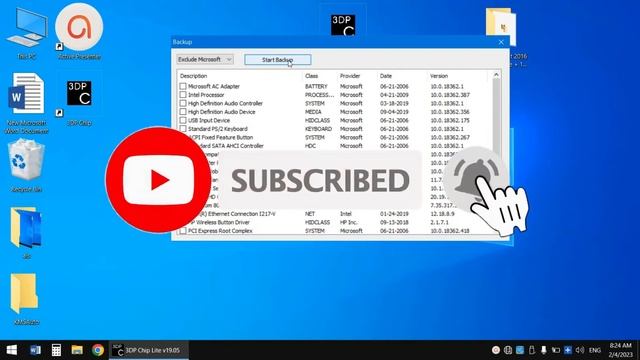Click the globe network tray icon

pyautogui.click(x=508, y=350)
